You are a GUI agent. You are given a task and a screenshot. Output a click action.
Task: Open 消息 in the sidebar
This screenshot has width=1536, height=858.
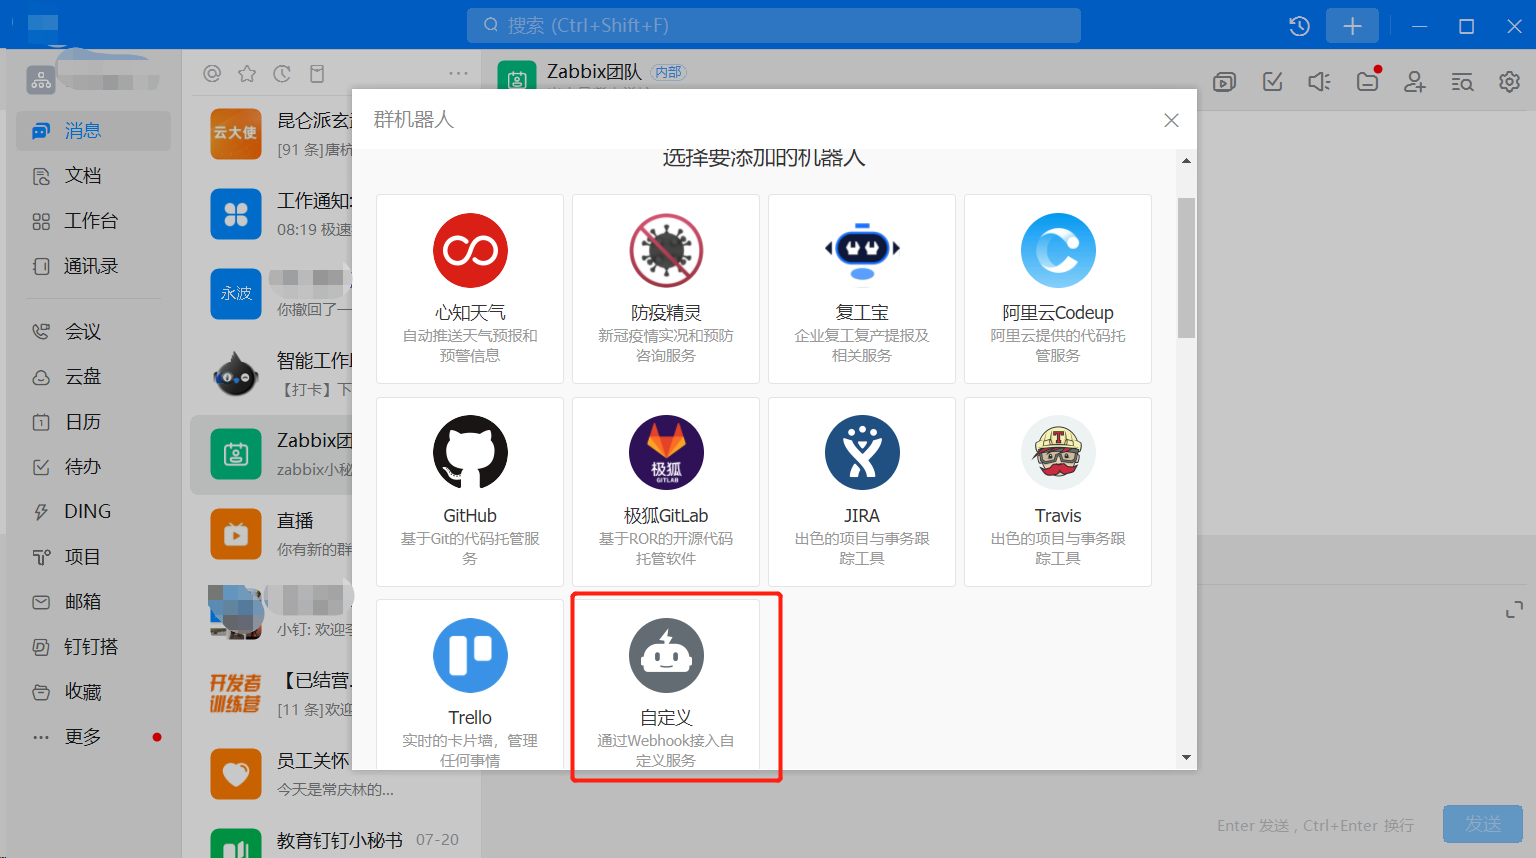pos(93,131)
